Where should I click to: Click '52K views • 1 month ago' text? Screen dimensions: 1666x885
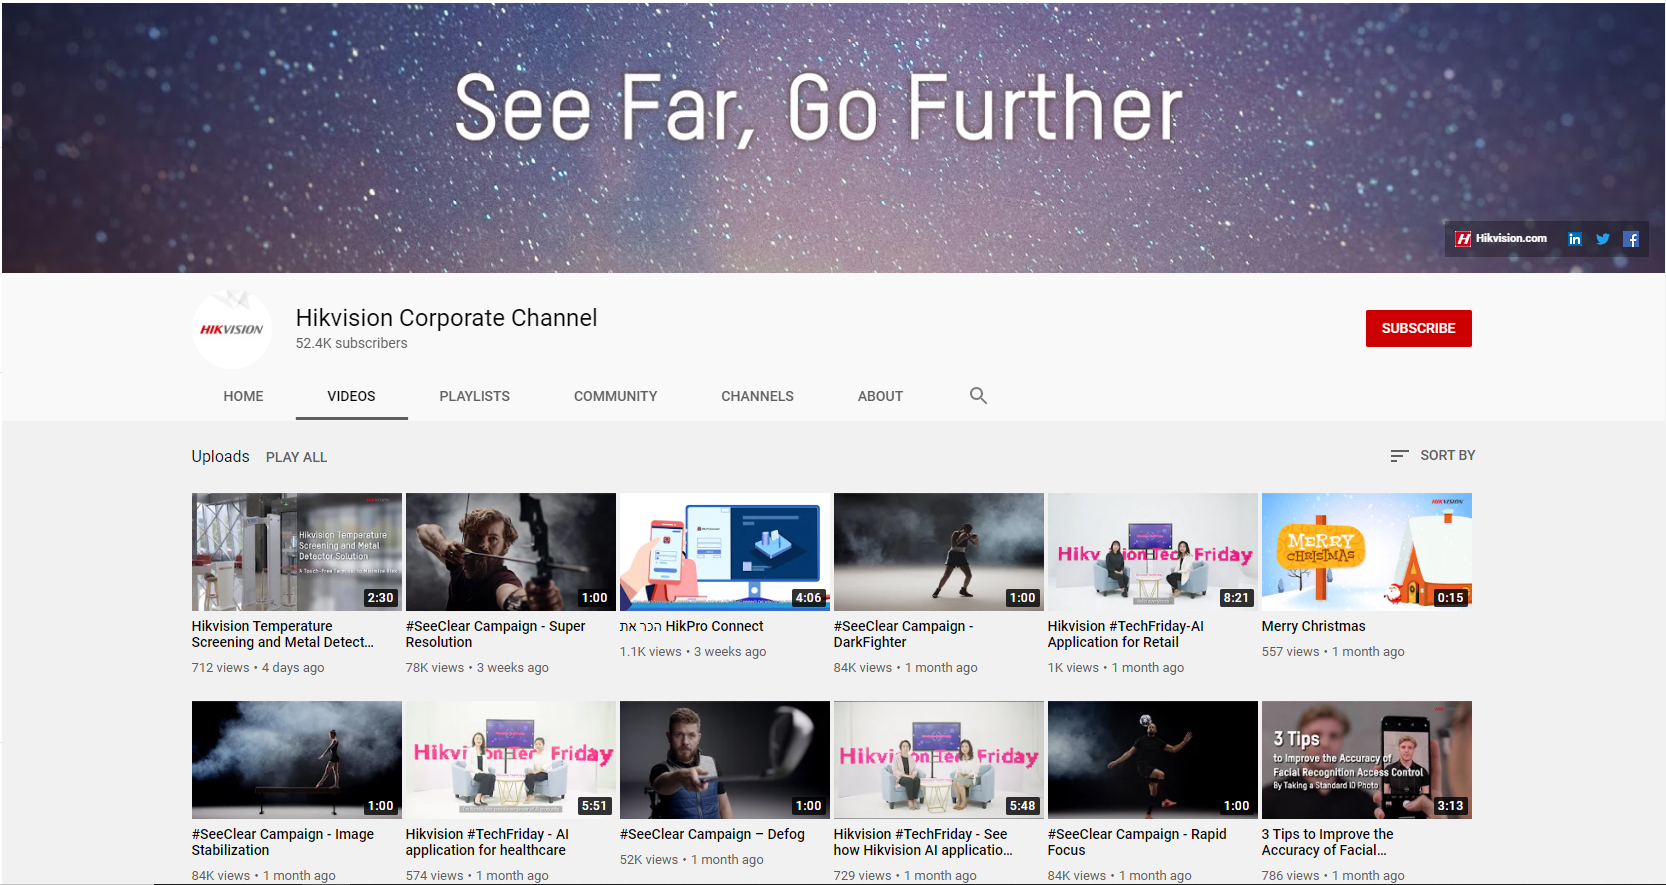pyautogui.click(x=692, y=860)
